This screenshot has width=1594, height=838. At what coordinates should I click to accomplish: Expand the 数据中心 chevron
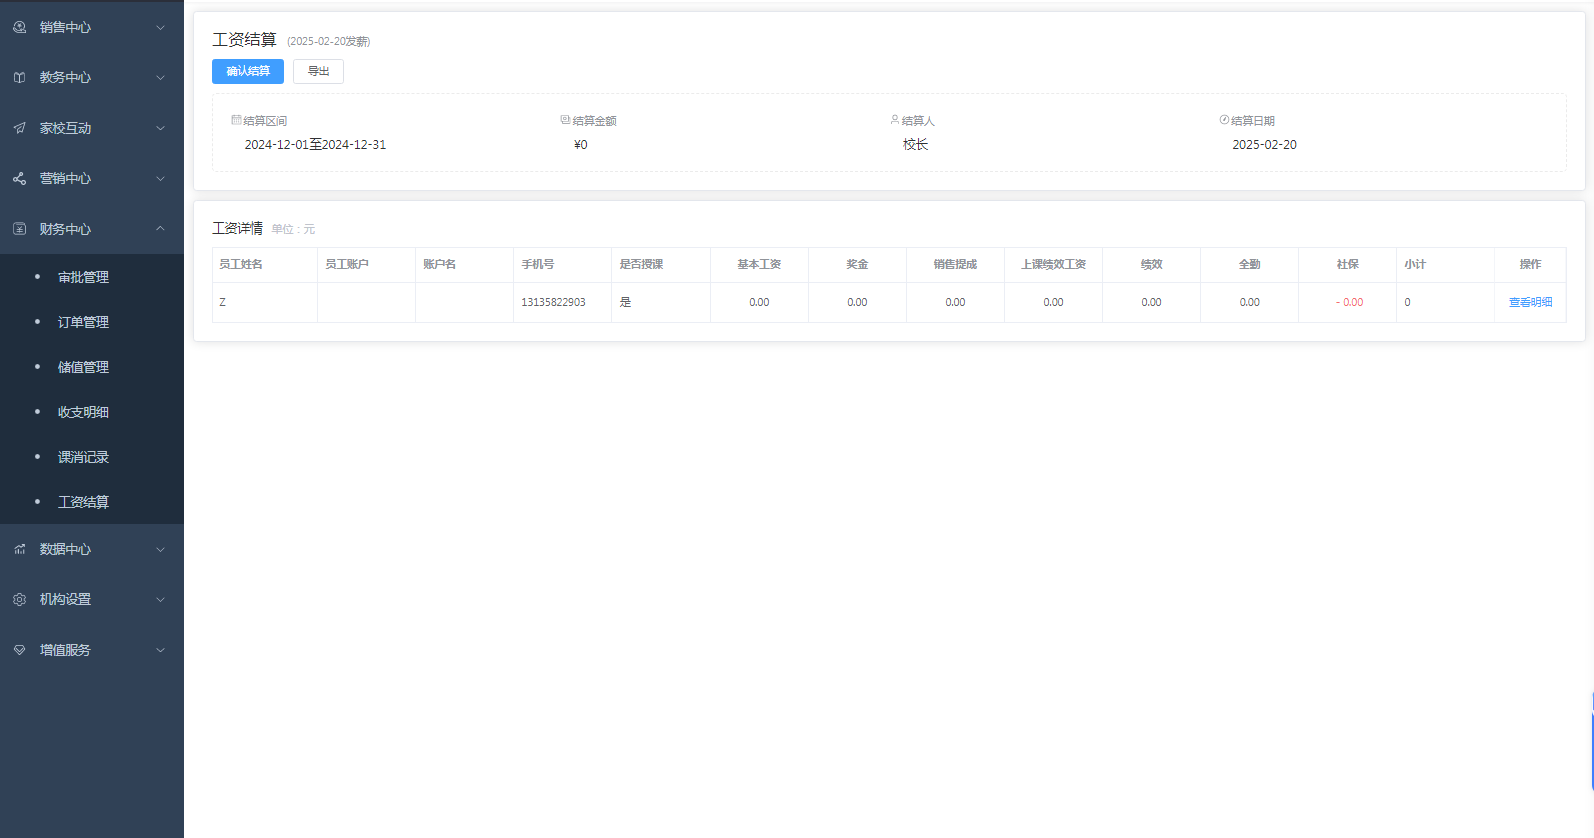pos(160,549)
